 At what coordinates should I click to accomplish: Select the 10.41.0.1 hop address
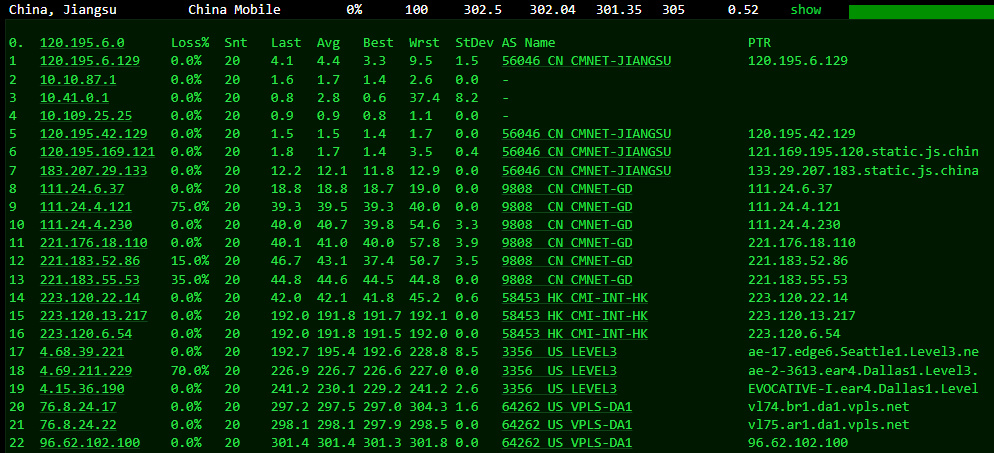[x=74, y=98]
